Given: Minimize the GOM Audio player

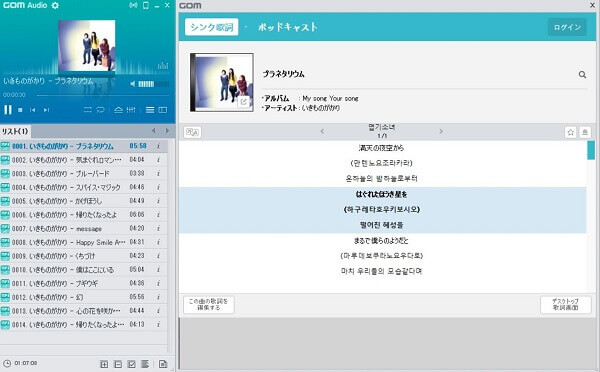Looking at the screenshot, I should [157, 6].
